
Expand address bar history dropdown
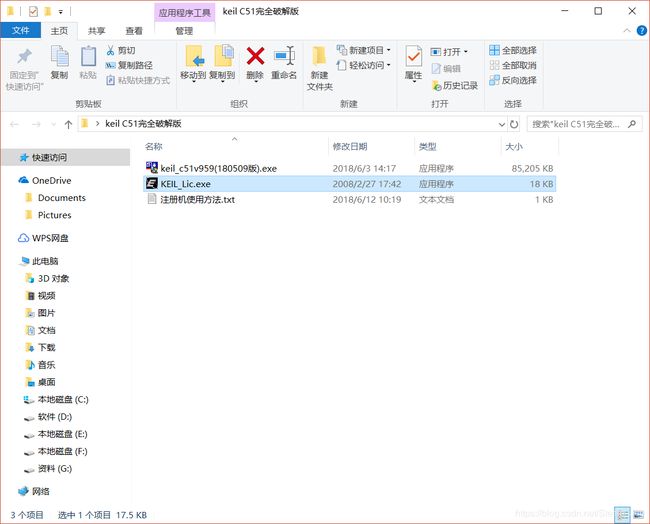502,124
